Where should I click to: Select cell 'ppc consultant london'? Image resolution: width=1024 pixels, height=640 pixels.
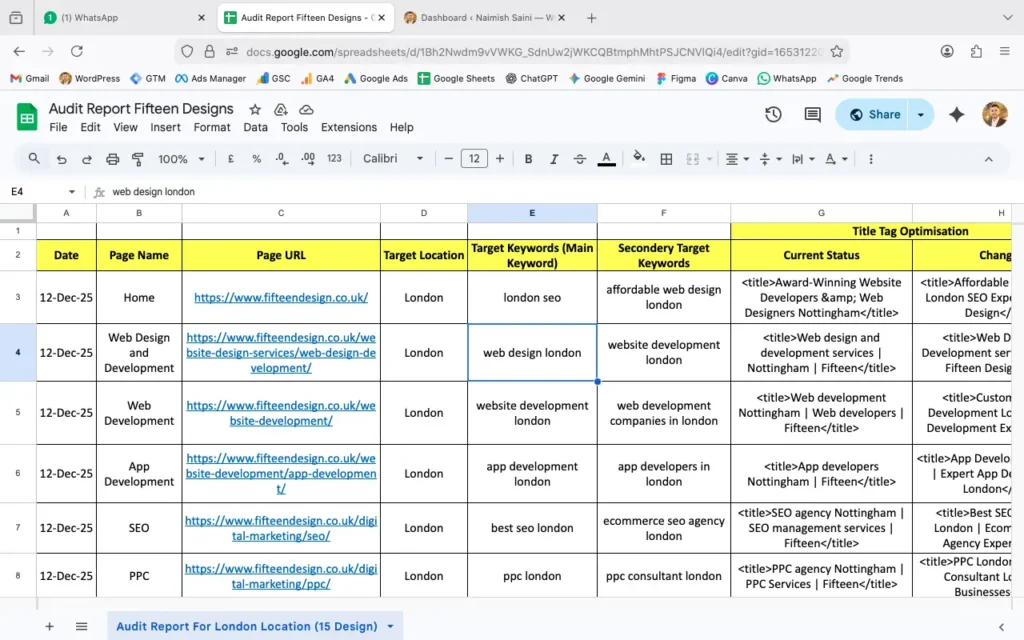click(664, 576)
